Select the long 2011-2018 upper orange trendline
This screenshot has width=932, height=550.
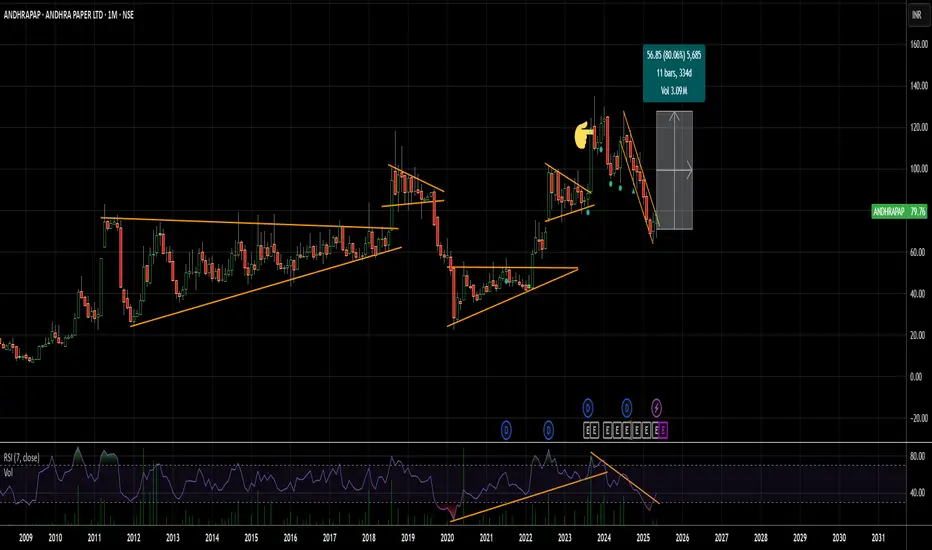[x=250, y=224]
